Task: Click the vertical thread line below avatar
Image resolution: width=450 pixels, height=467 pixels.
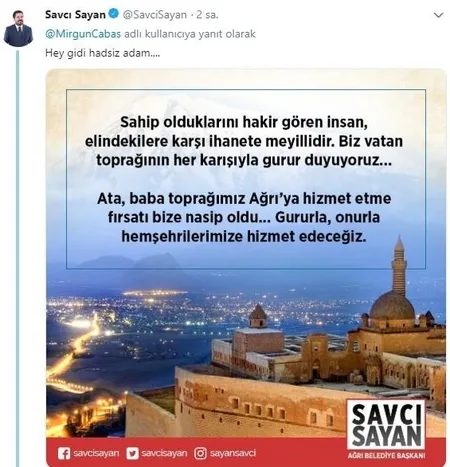Action: (x=18, y=258)
